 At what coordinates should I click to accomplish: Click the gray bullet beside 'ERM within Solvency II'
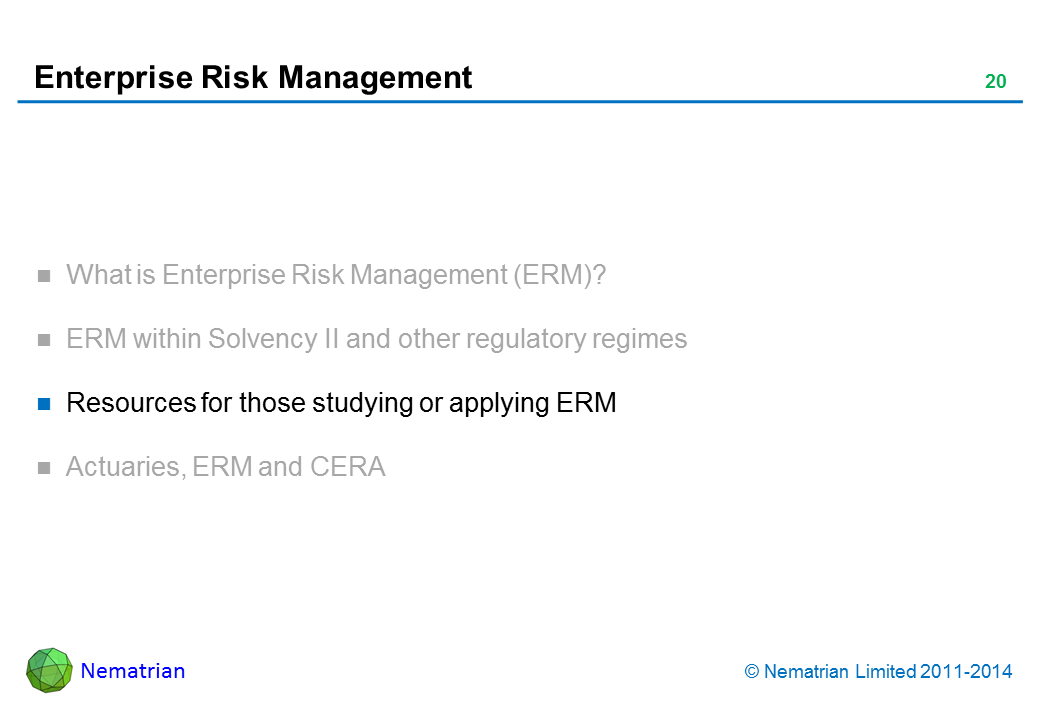click(44, 340)
